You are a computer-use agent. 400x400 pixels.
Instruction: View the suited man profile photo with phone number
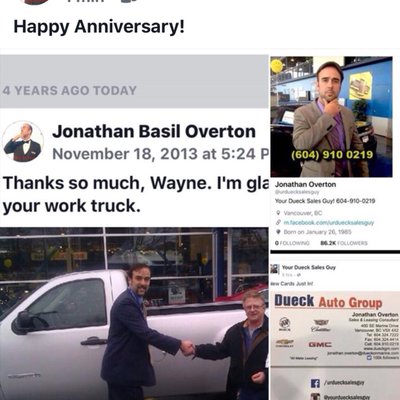(331, 117)
